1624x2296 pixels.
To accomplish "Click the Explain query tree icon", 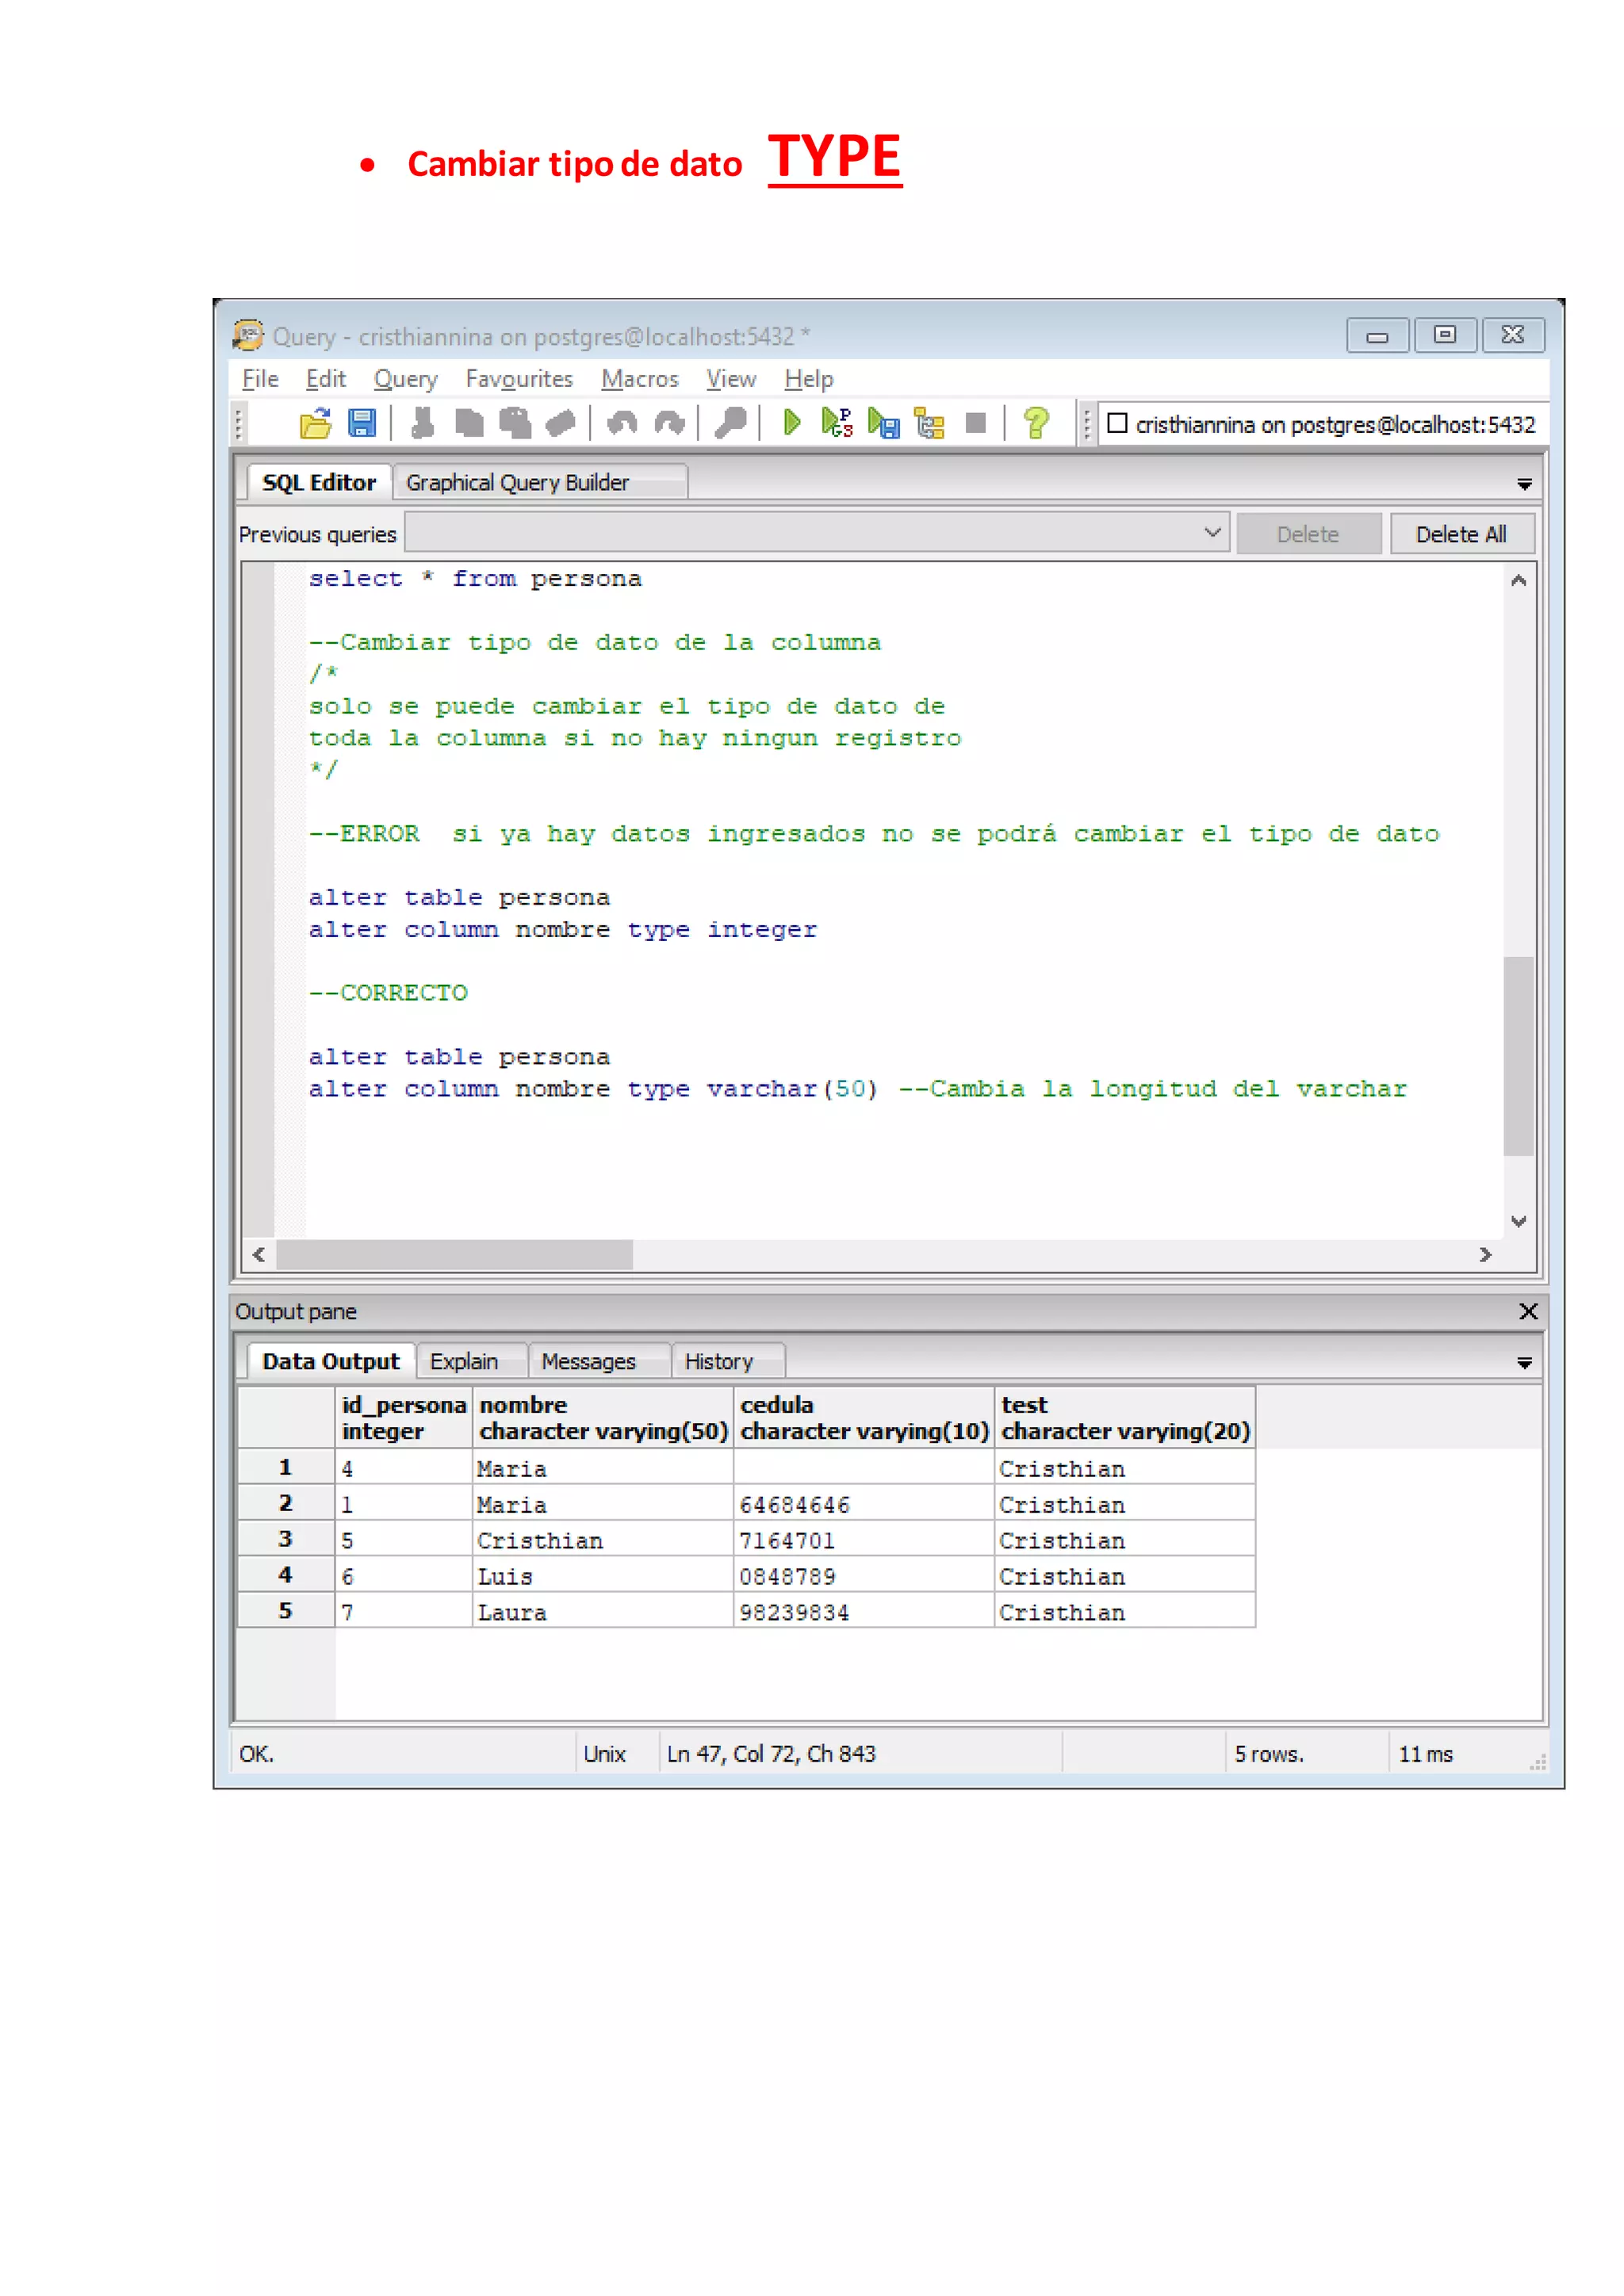I will pyautogui.click(x=929, y=423).
